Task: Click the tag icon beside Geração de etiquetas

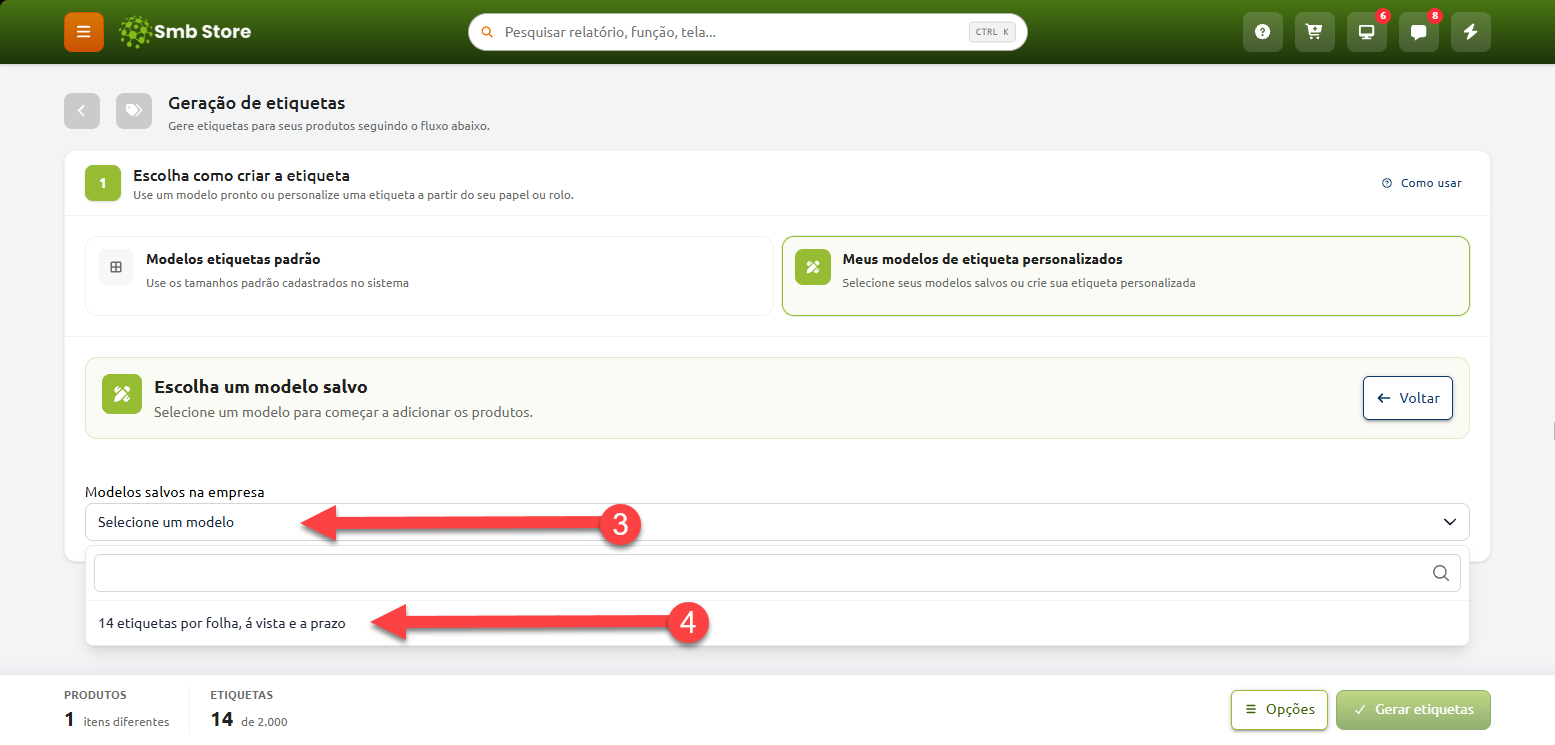Action: 134,111
